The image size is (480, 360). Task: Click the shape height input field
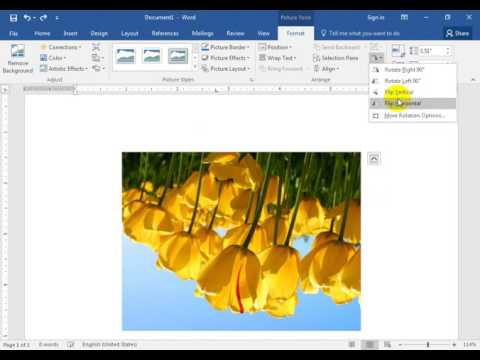pos(431,51)
